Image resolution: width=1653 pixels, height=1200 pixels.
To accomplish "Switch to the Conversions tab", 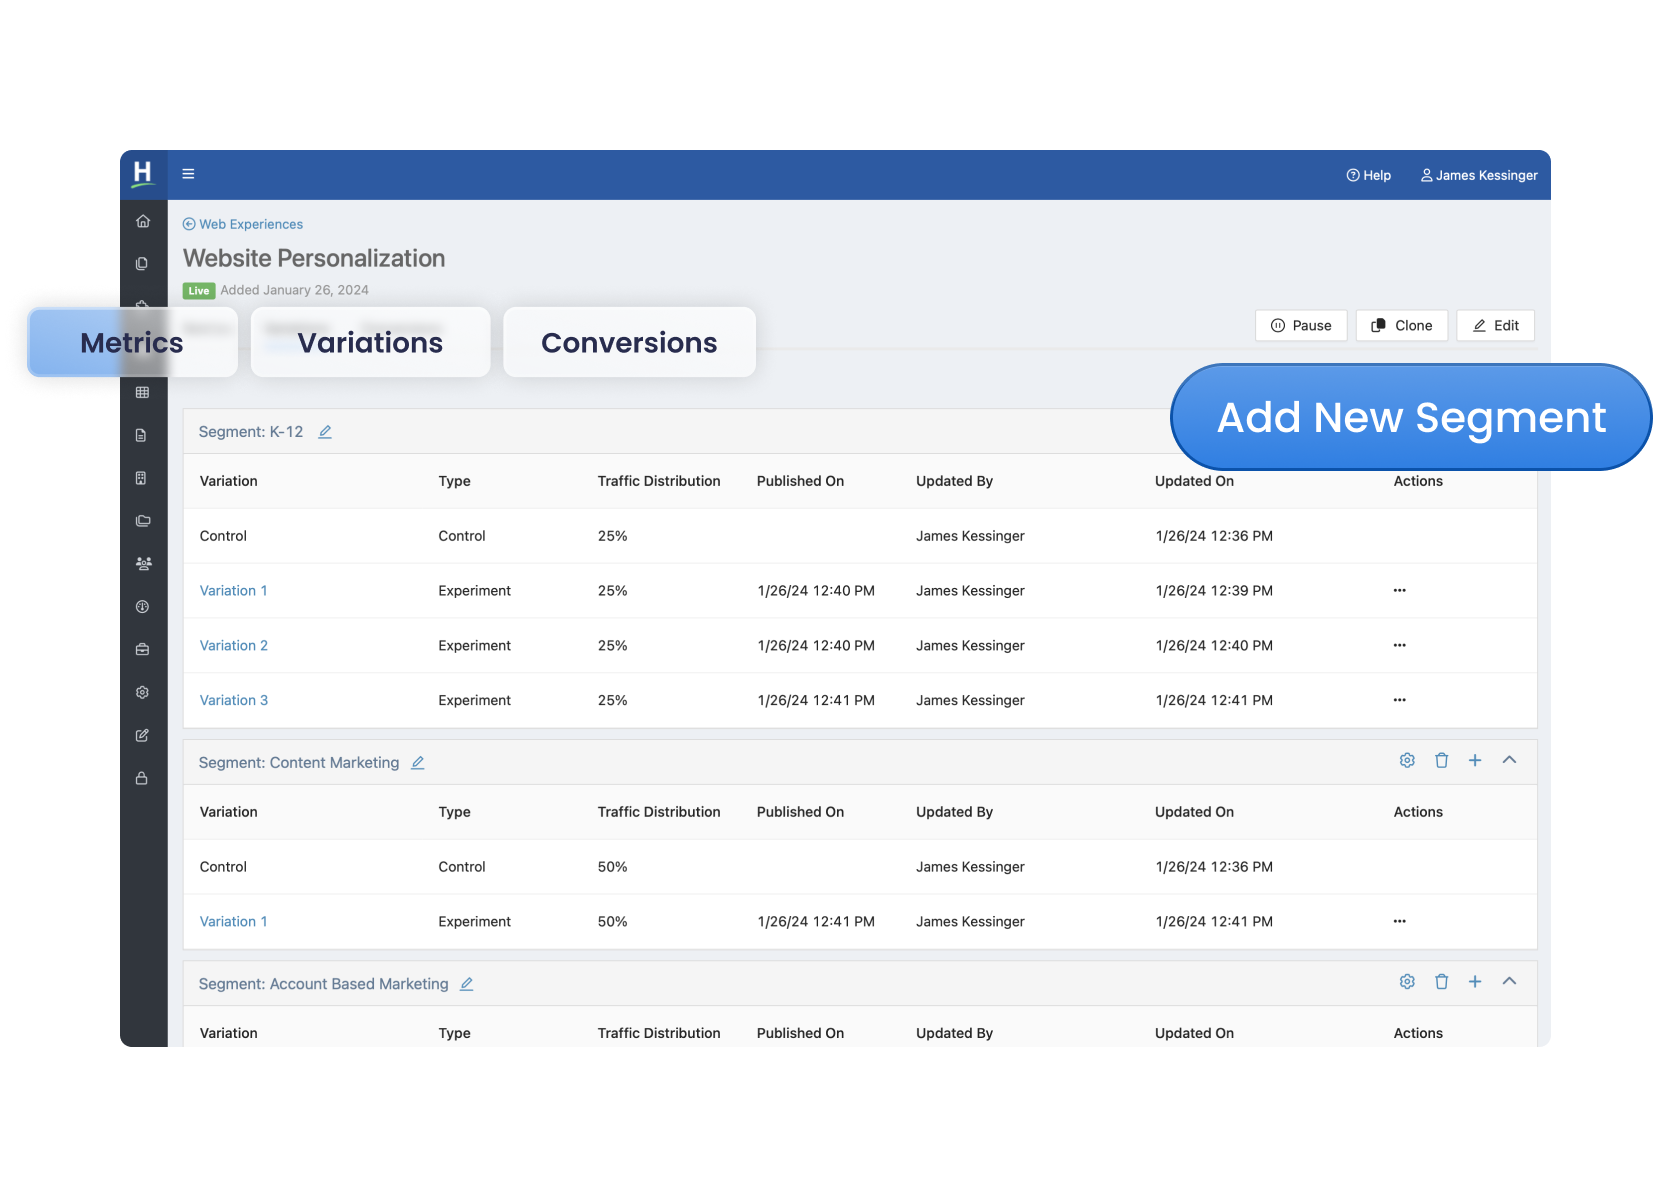I will coord(629,343).
